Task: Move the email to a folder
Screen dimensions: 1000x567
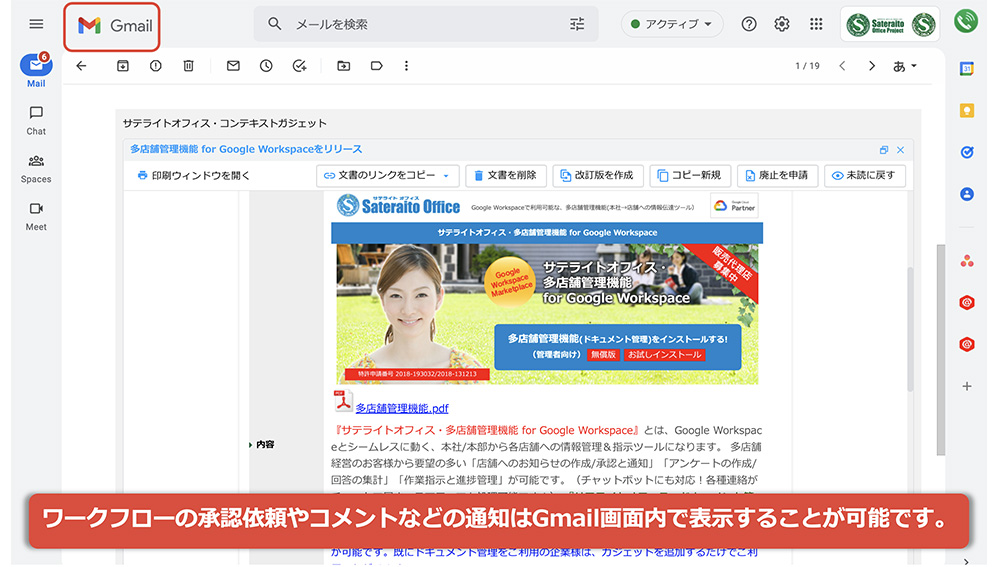Action: tap(344, 66)
